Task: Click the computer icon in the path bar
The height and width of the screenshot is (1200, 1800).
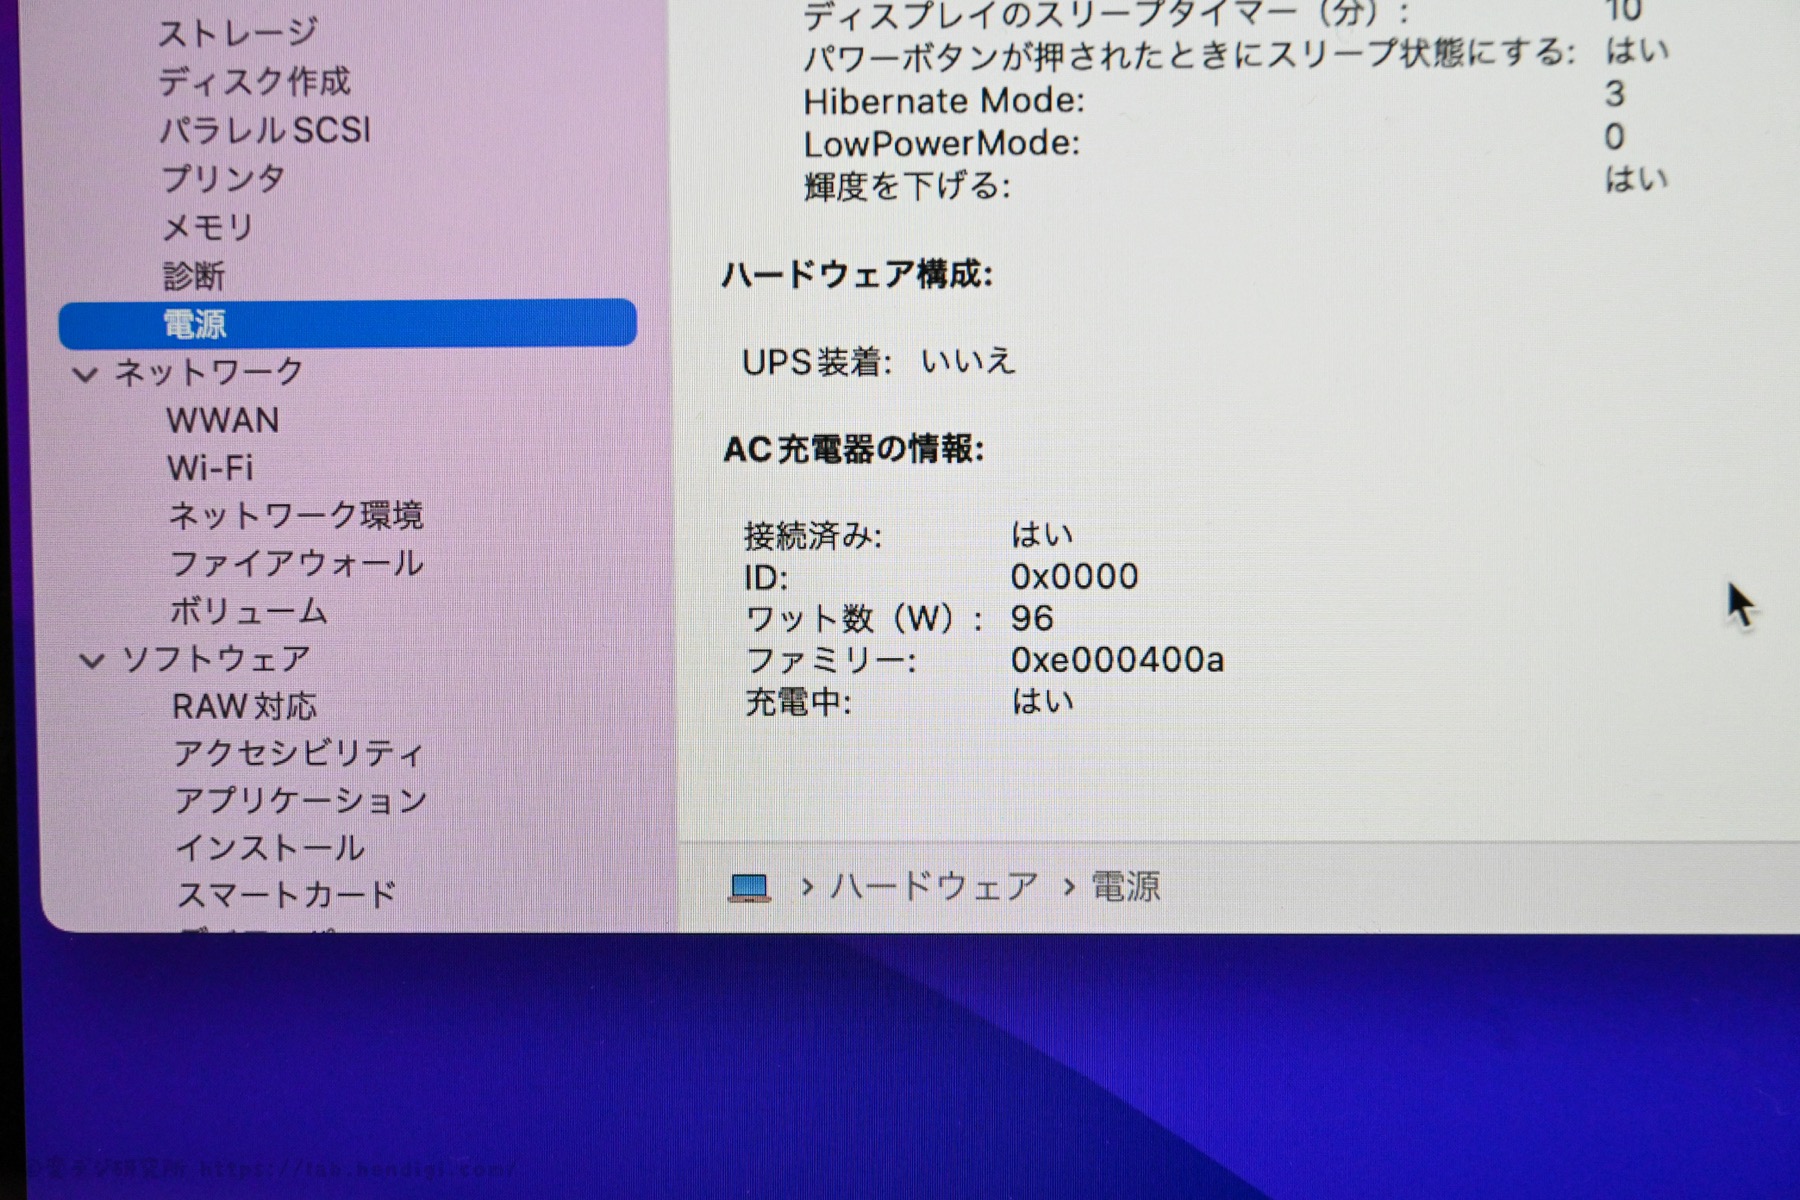Action: [x=749, y=888]
